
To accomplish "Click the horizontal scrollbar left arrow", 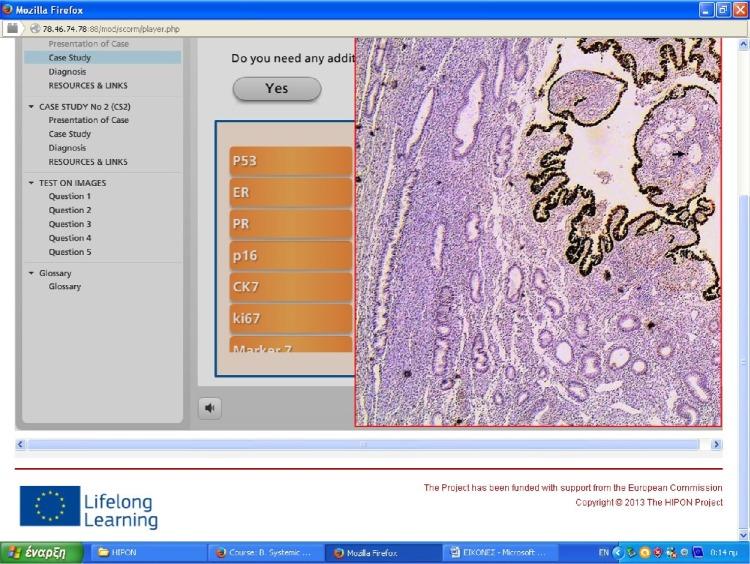I will (20, 444).
